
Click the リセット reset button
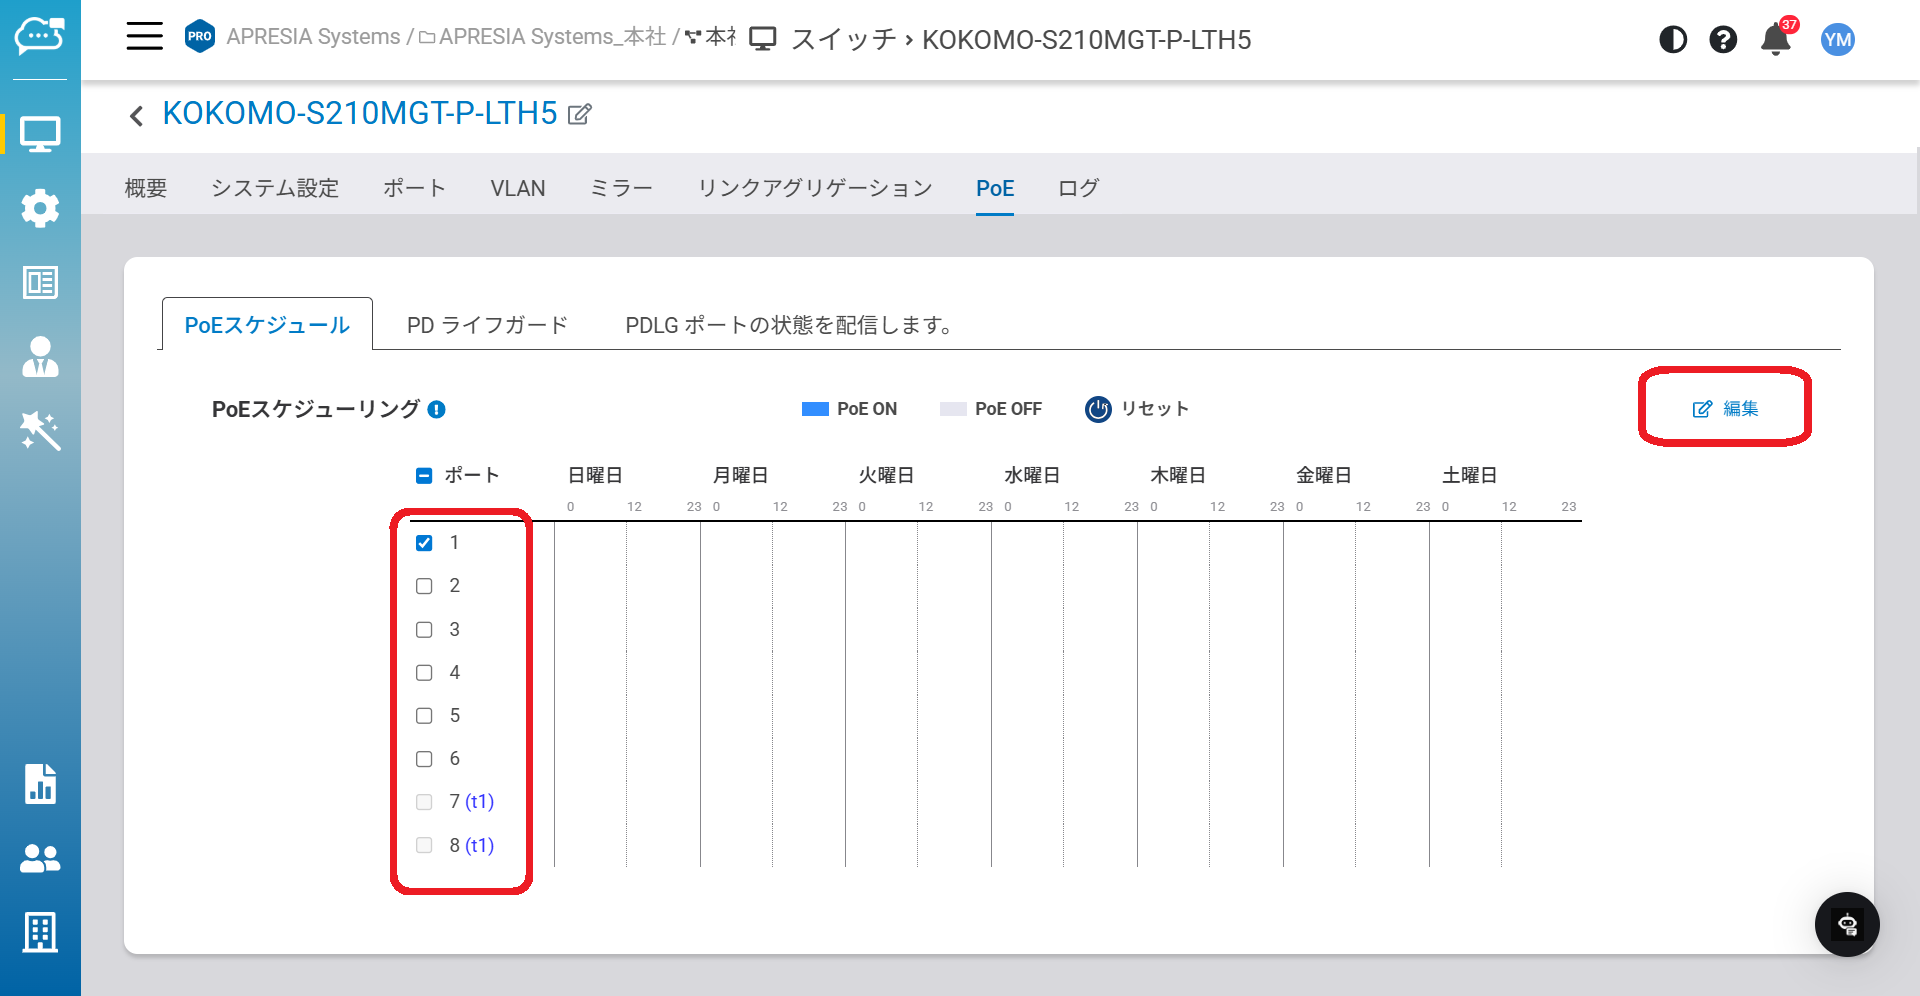click(1137, 409)
